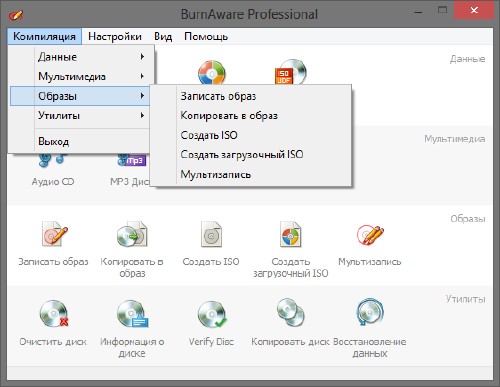
Task: Open the Настройки menu
Action: (115, 36)
